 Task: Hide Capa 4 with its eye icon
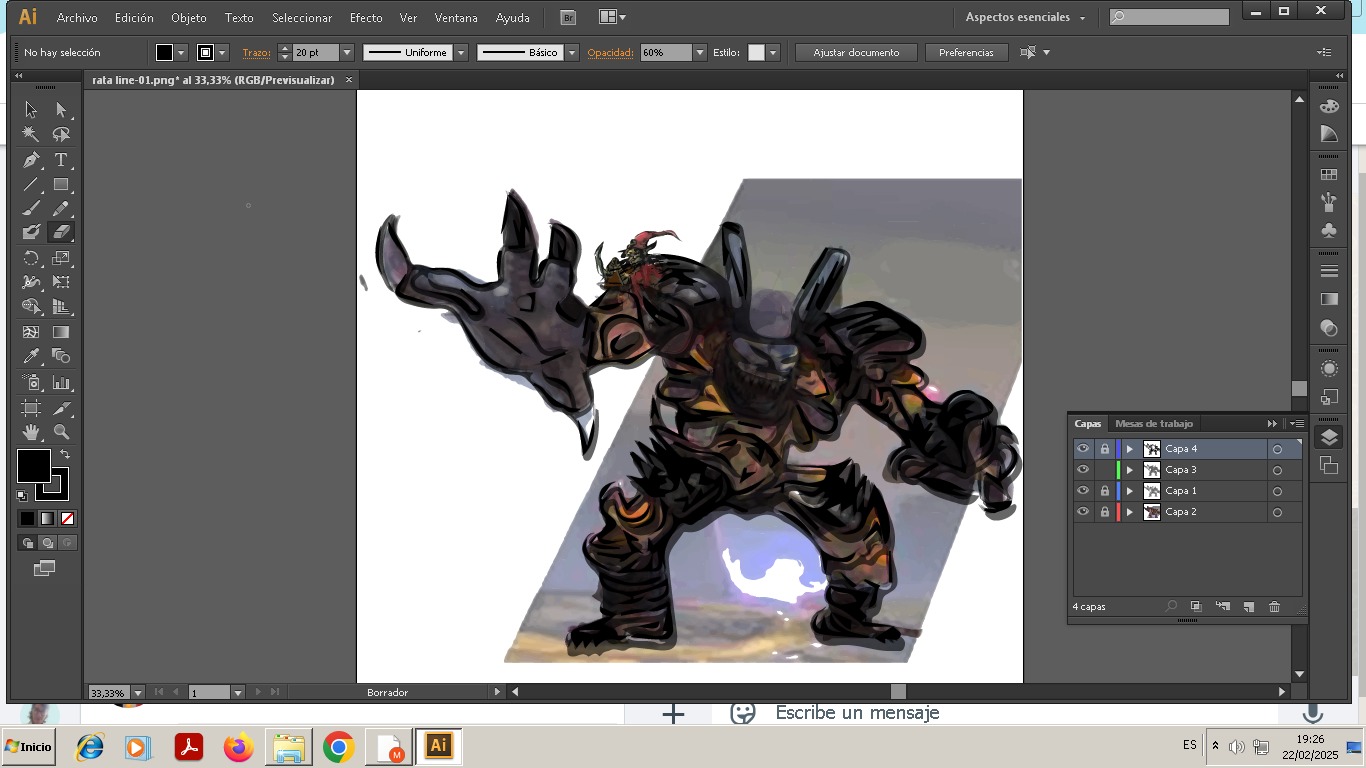(x=1083, y=449)
